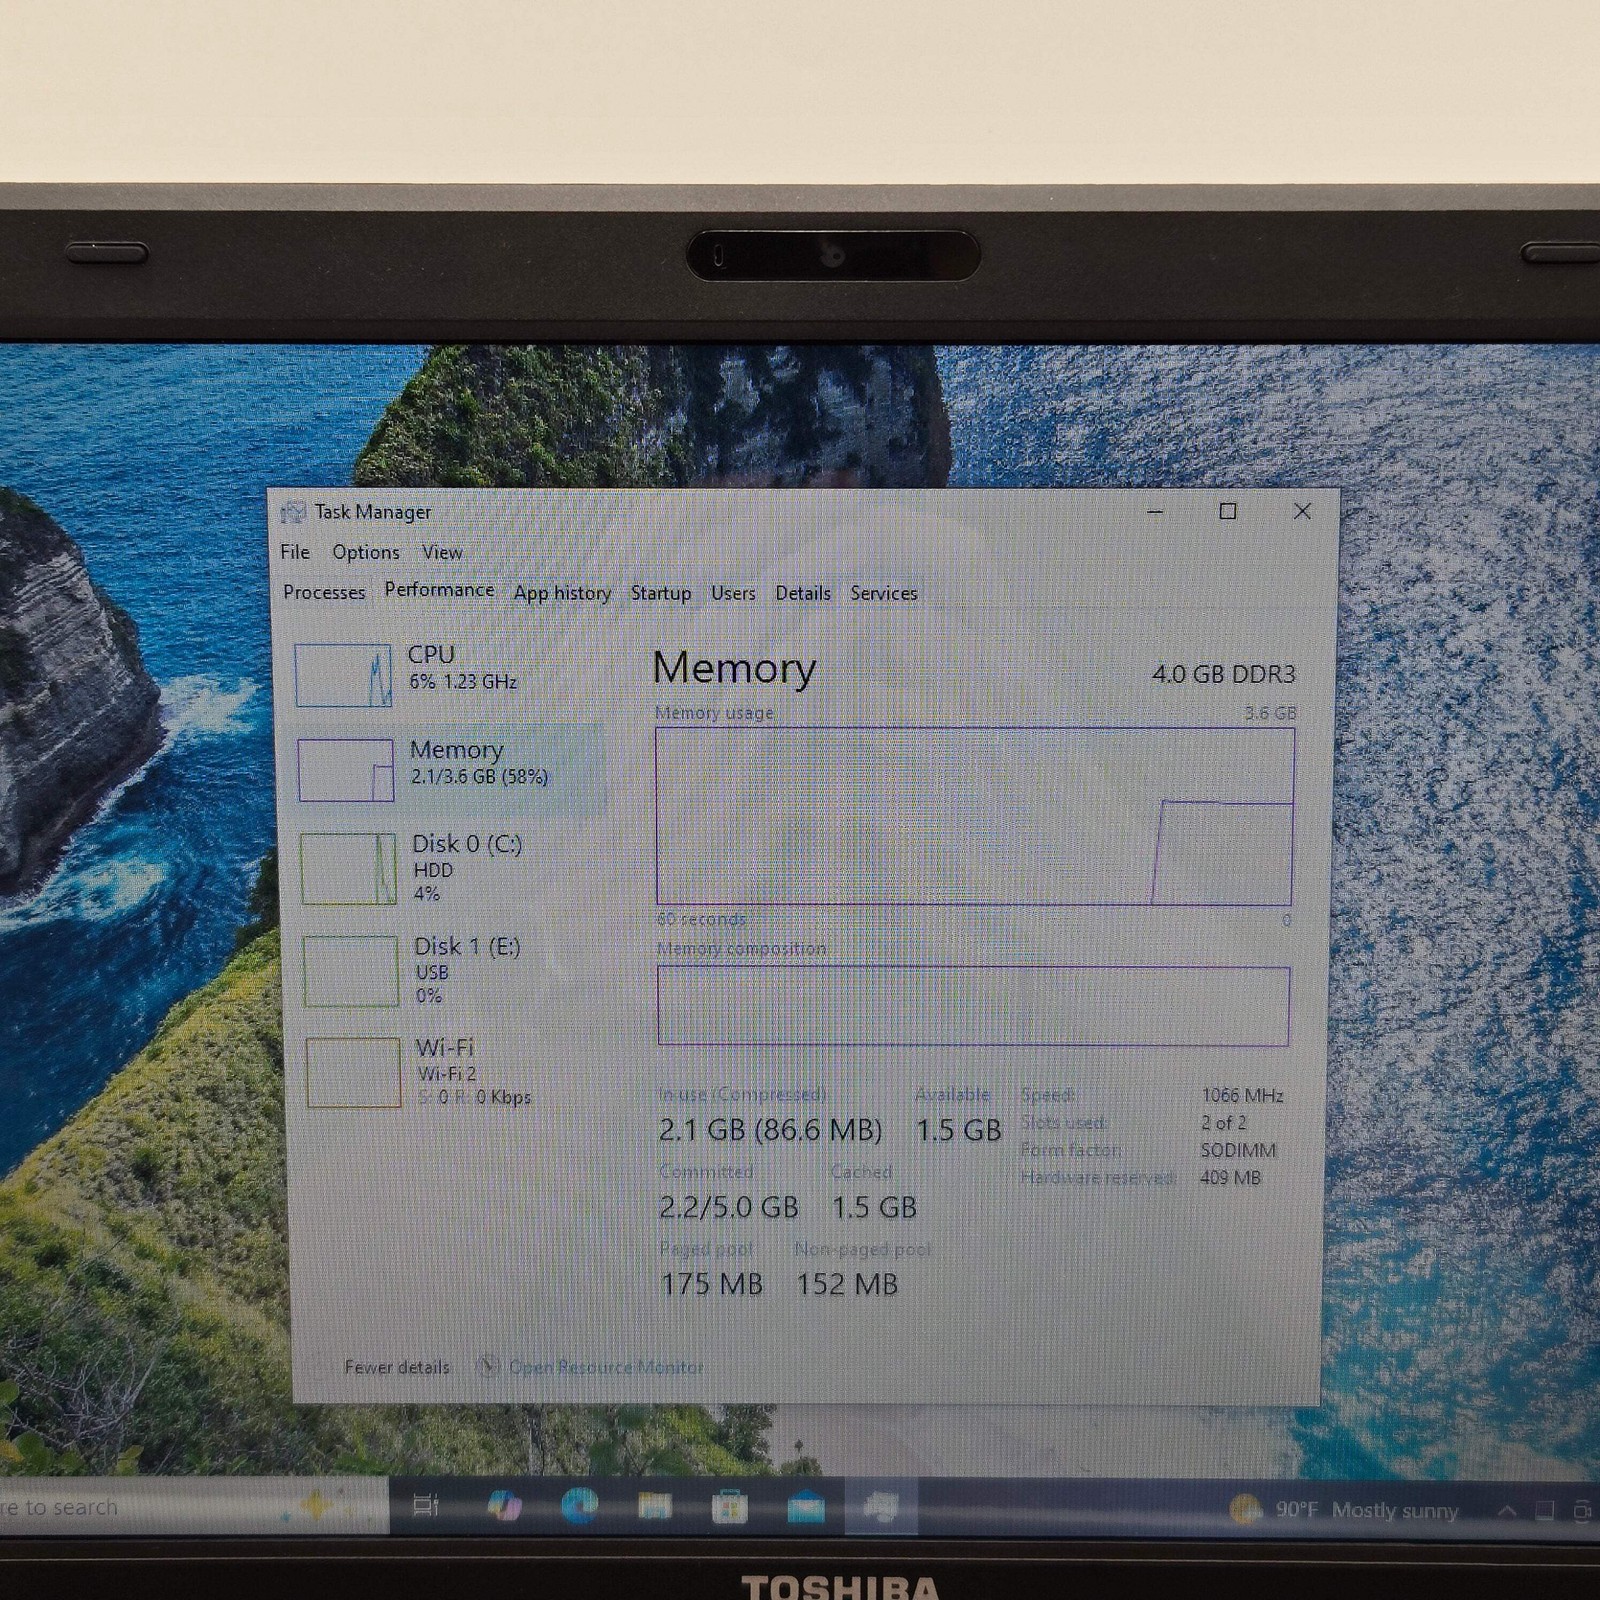Click the 4.0 GB DDR3 label
Screen dimensions: 1600x1600
[1223, 674]
